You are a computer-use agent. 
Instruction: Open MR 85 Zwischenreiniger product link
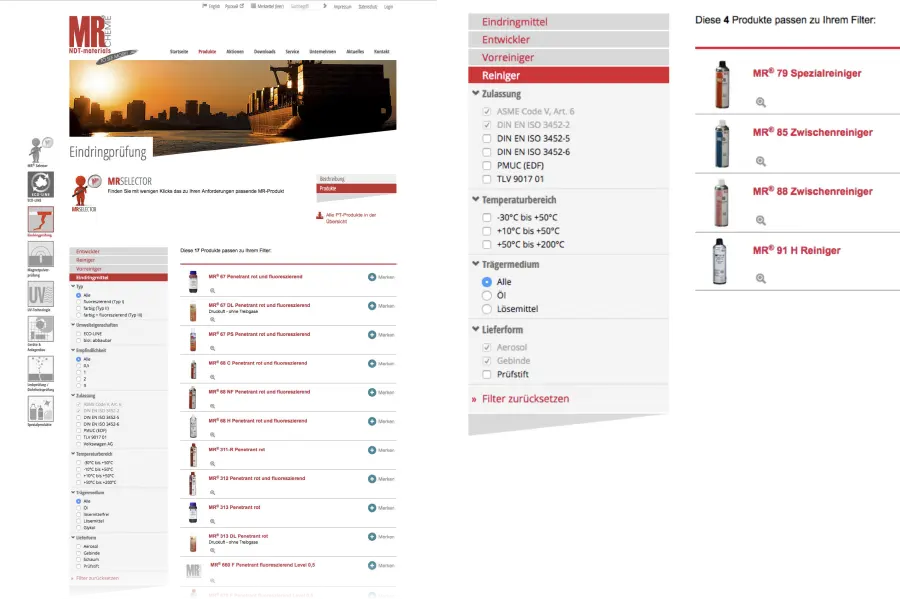pyautogui.click(x=813, y=132)
